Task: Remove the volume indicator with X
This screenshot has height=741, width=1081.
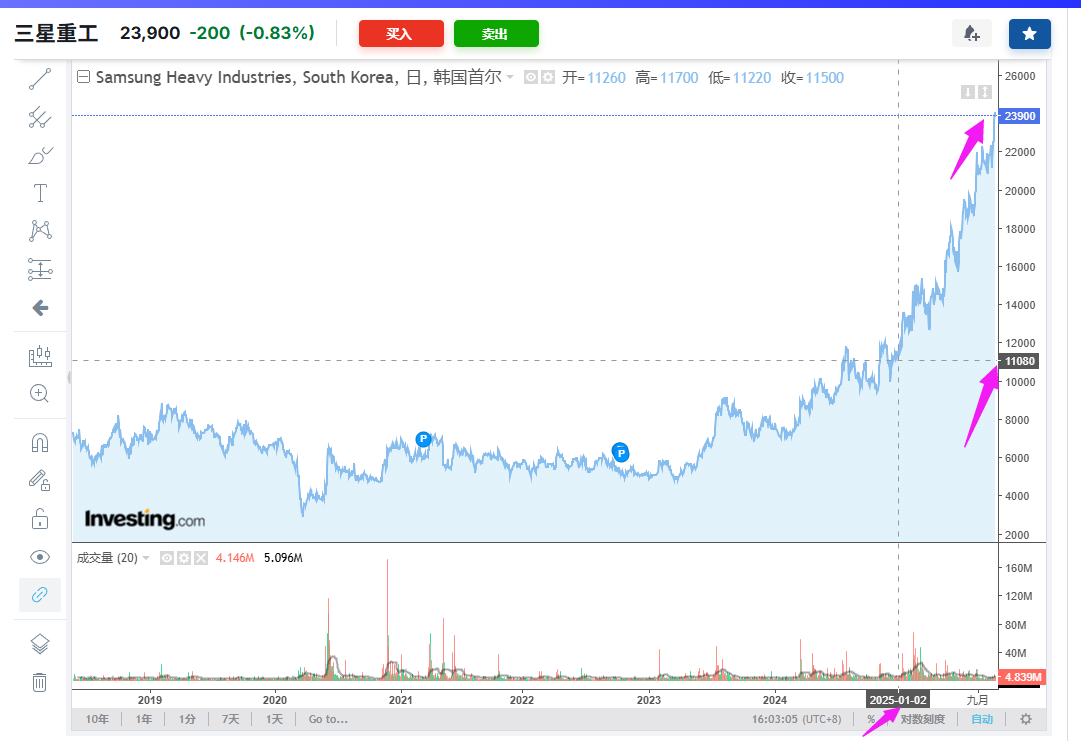Action: point(201,558)
